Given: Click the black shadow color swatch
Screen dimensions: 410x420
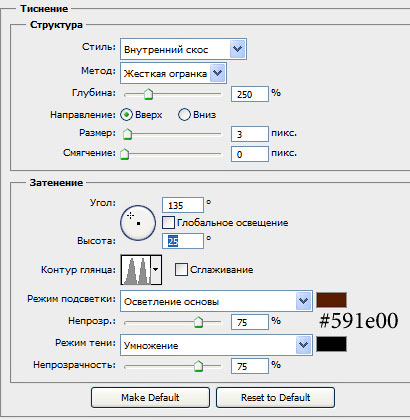Looking at the screenshot, I should pyautogui.click(x=331, y=344).
